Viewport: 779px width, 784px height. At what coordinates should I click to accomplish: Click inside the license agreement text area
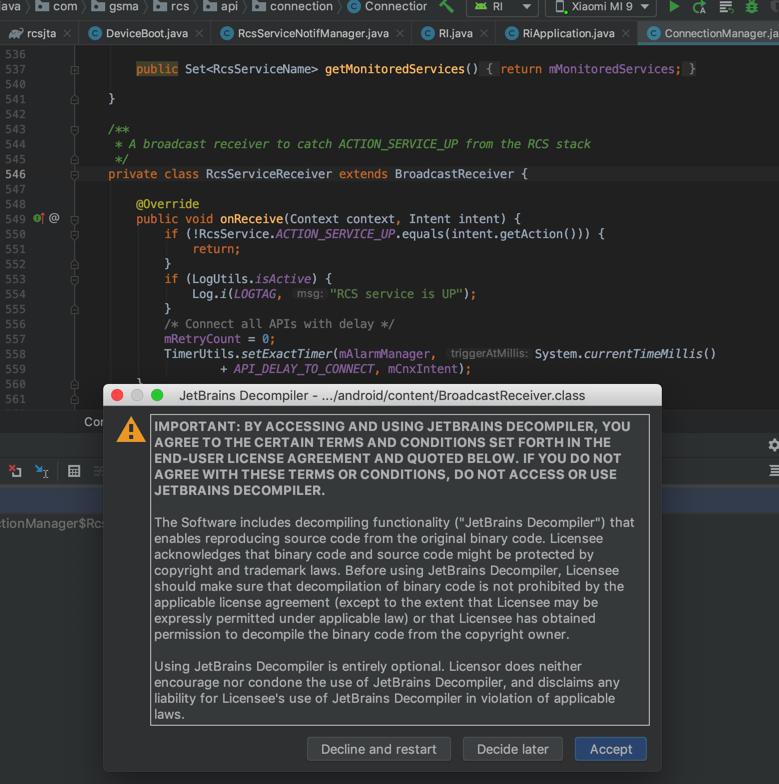tap(400, 570)
